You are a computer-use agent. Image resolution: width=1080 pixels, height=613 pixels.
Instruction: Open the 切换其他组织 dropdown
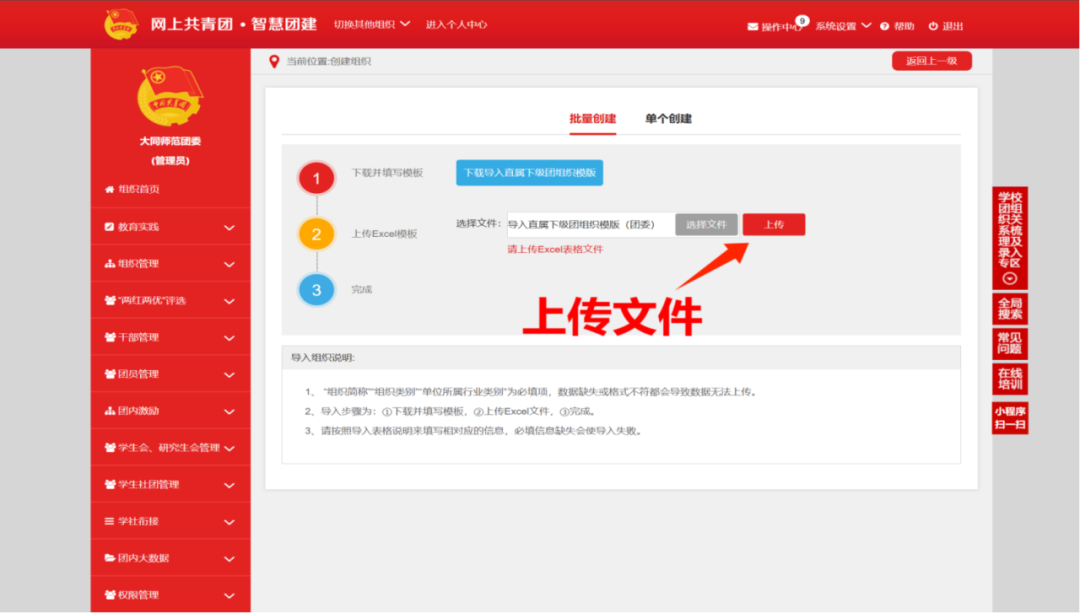[370, 23]
